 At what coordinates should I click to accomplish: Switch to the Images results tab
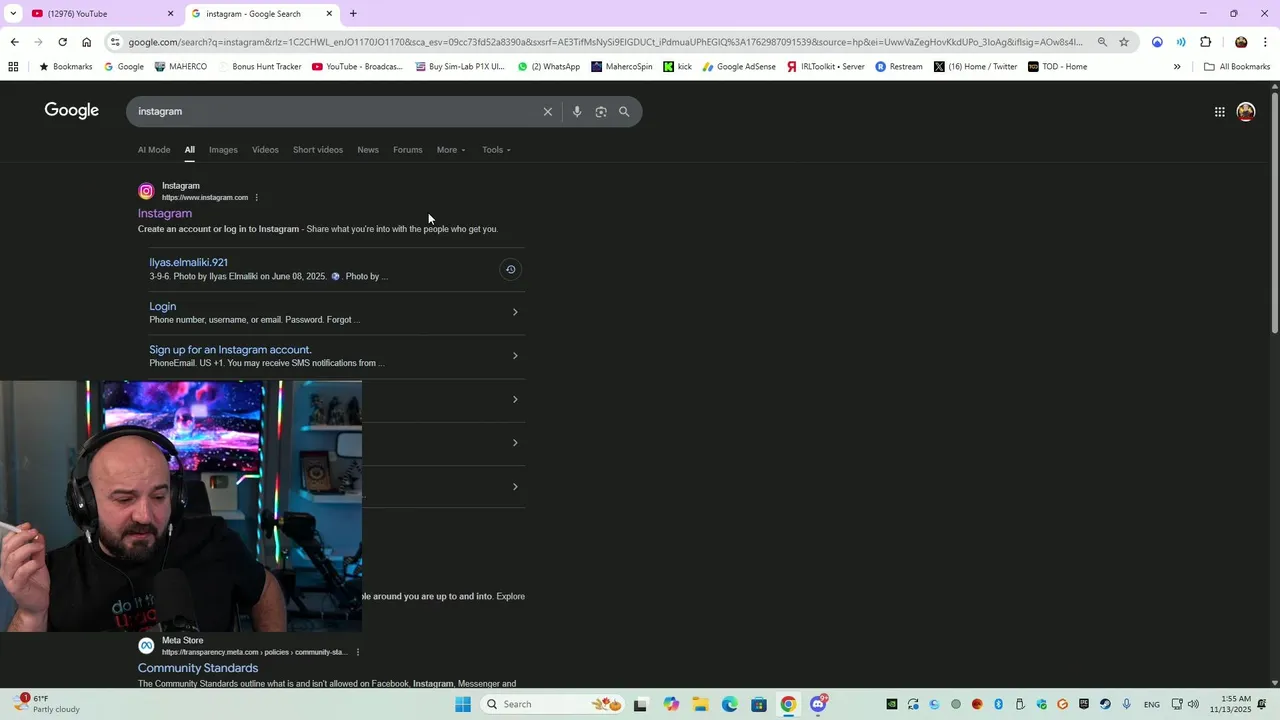(223, 150)
